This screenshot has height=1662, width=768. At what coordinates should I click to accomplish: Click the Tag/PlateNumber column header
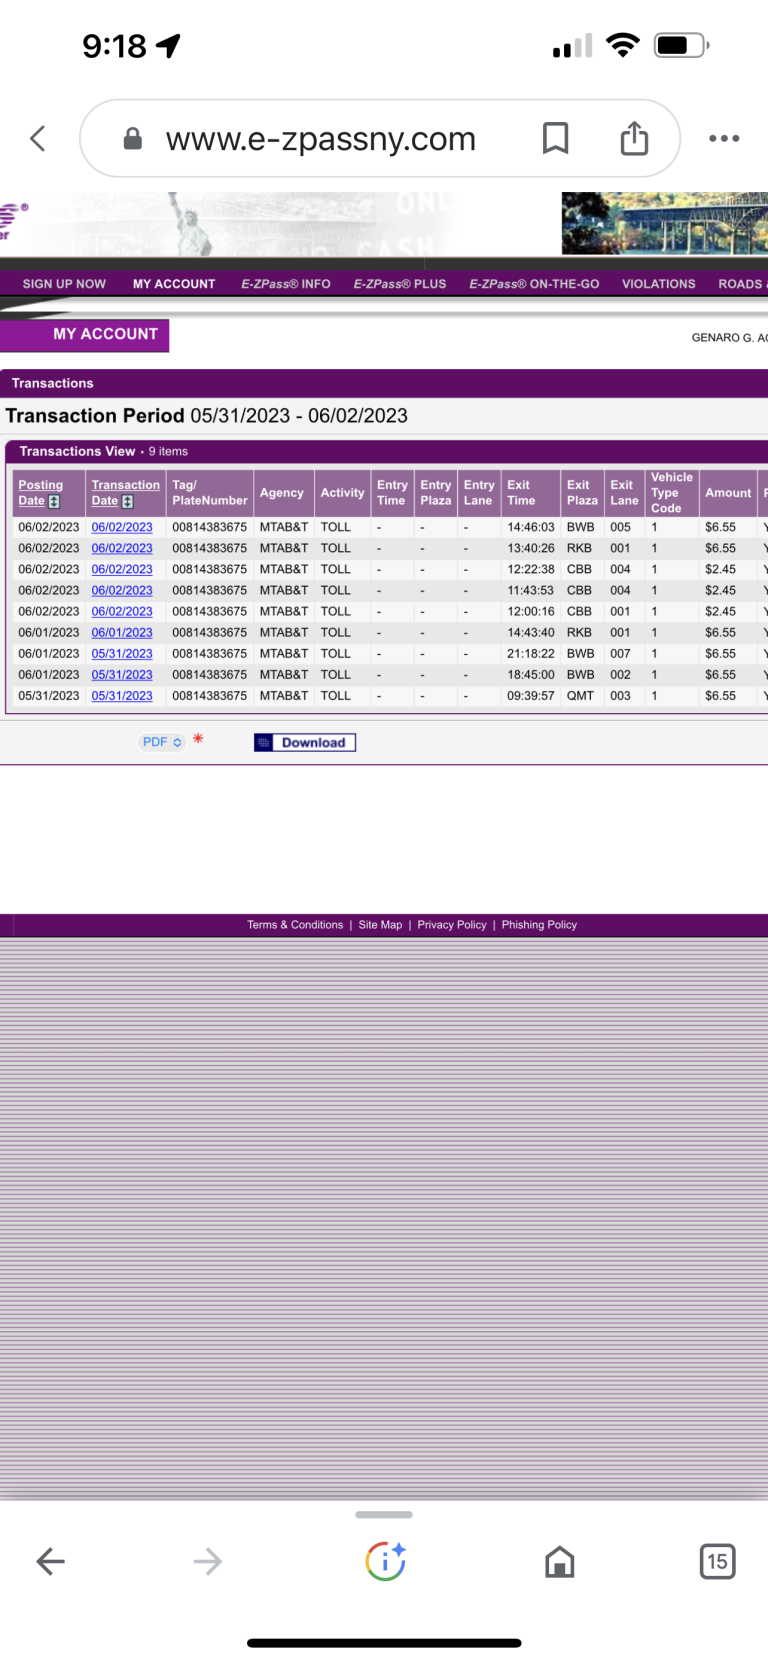point(209,493)
